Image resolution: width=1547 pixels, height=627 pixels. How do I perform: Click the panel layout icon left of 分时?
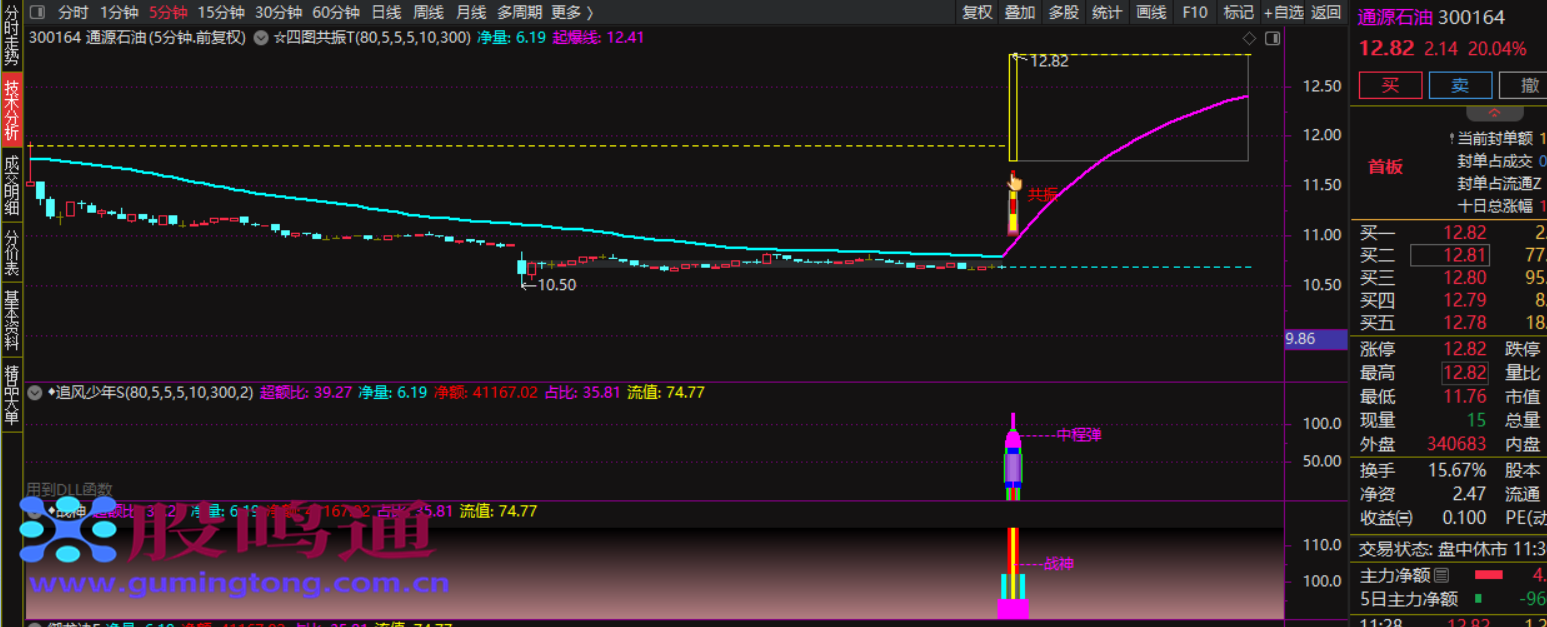pyautogui.click(x=37, y=13)
